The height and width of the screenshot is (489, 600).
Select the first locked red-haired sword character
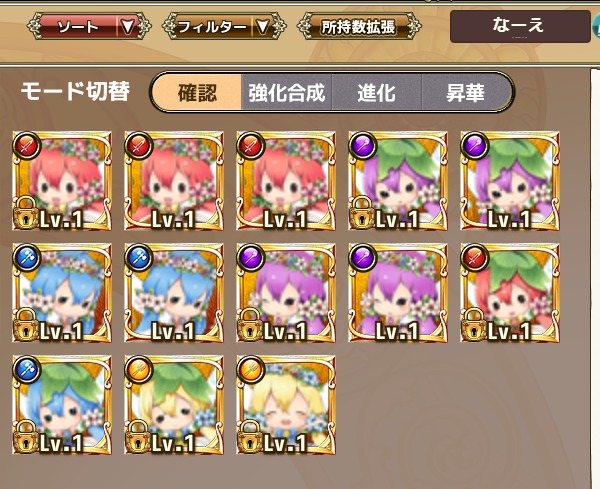pyautogui.click(x=62, y=181)
